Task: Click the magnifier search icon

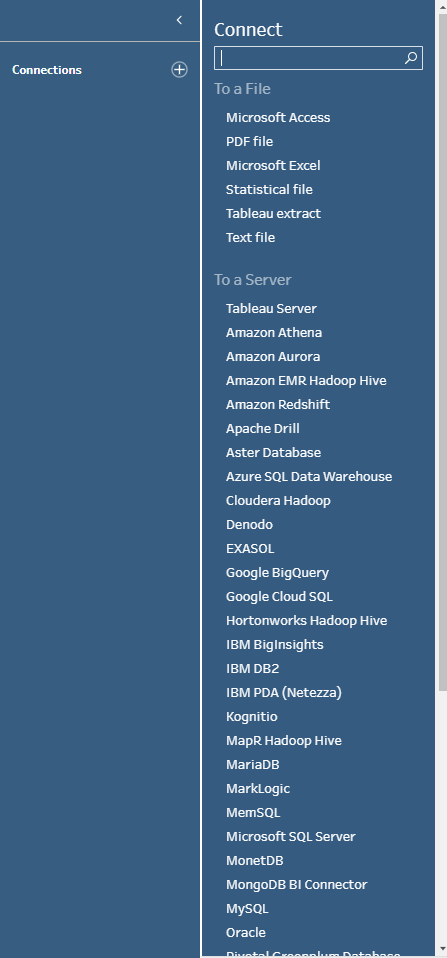Action: point(411,58)
